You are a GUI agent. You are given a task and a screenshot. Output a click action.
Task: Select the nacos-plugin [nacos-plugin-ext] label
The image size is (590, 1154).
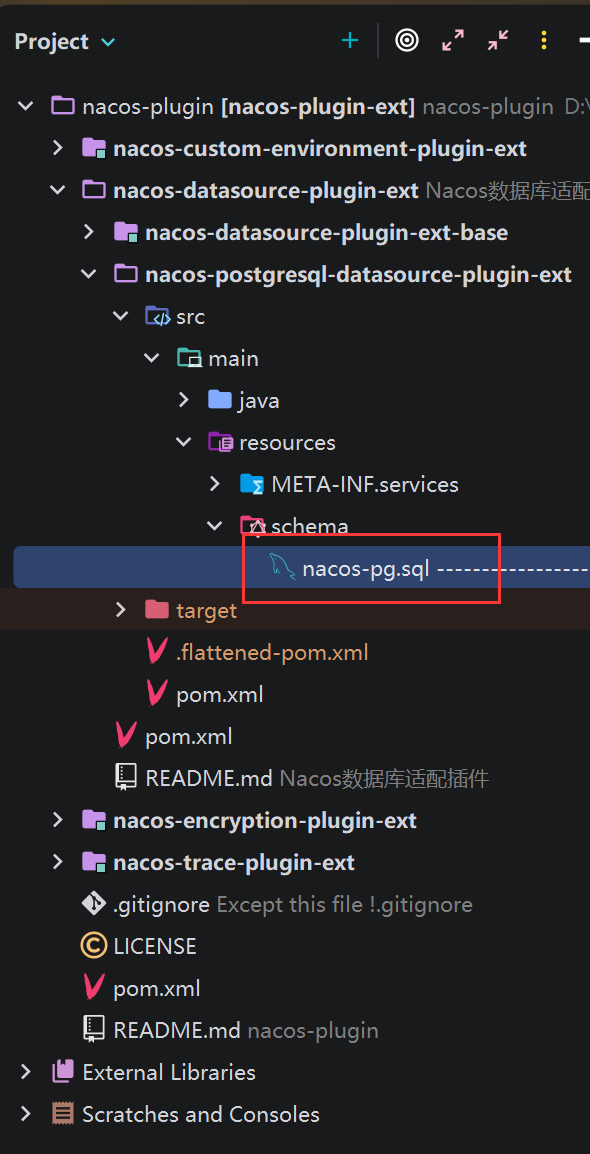(x=249, y=107)
